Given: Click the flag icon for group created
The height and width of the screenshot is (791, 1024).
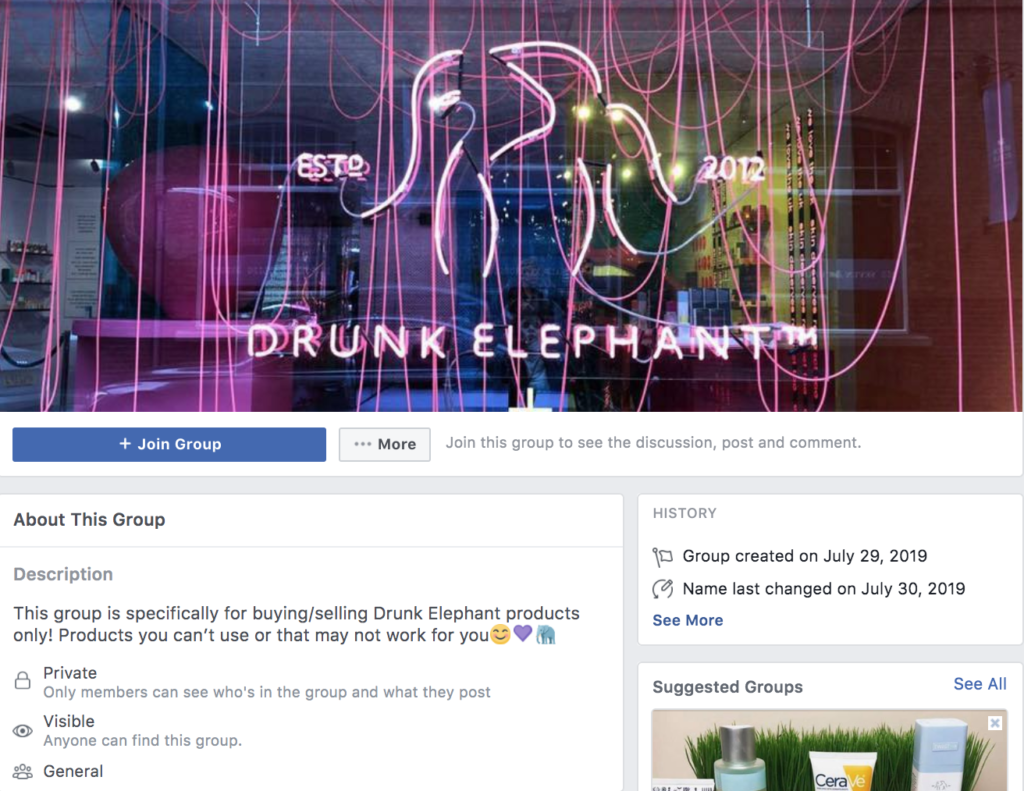Looking at the screenshot, I should [x=662, y=557].
